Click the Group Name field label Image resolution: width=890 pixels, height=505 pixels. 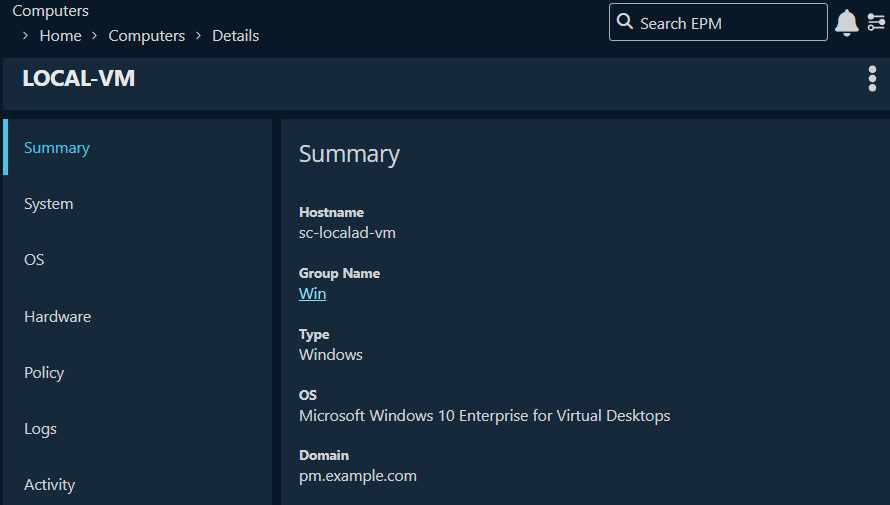coord(339,273)
